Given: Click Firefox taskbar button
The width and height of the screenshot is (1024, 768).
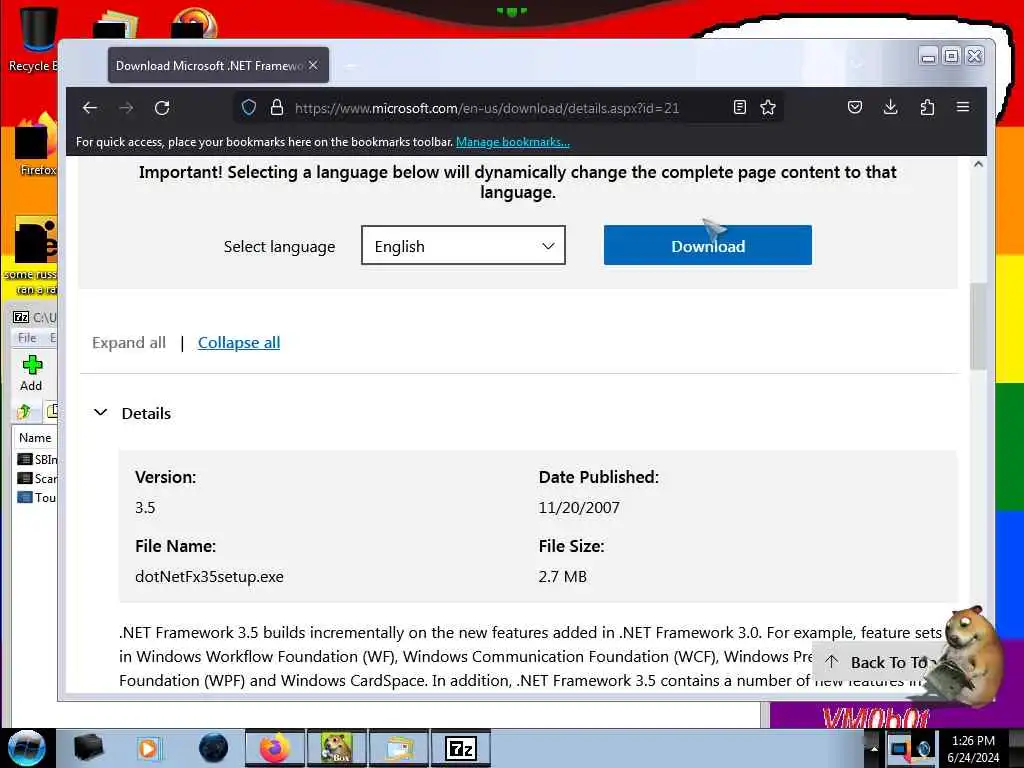Looking at the screenshot, I should [275, 748].
